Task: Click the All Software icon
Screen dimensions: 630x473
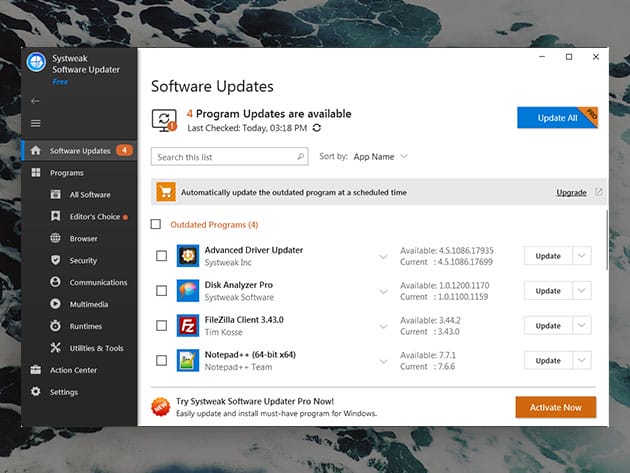Action: [x=55, y=195]
